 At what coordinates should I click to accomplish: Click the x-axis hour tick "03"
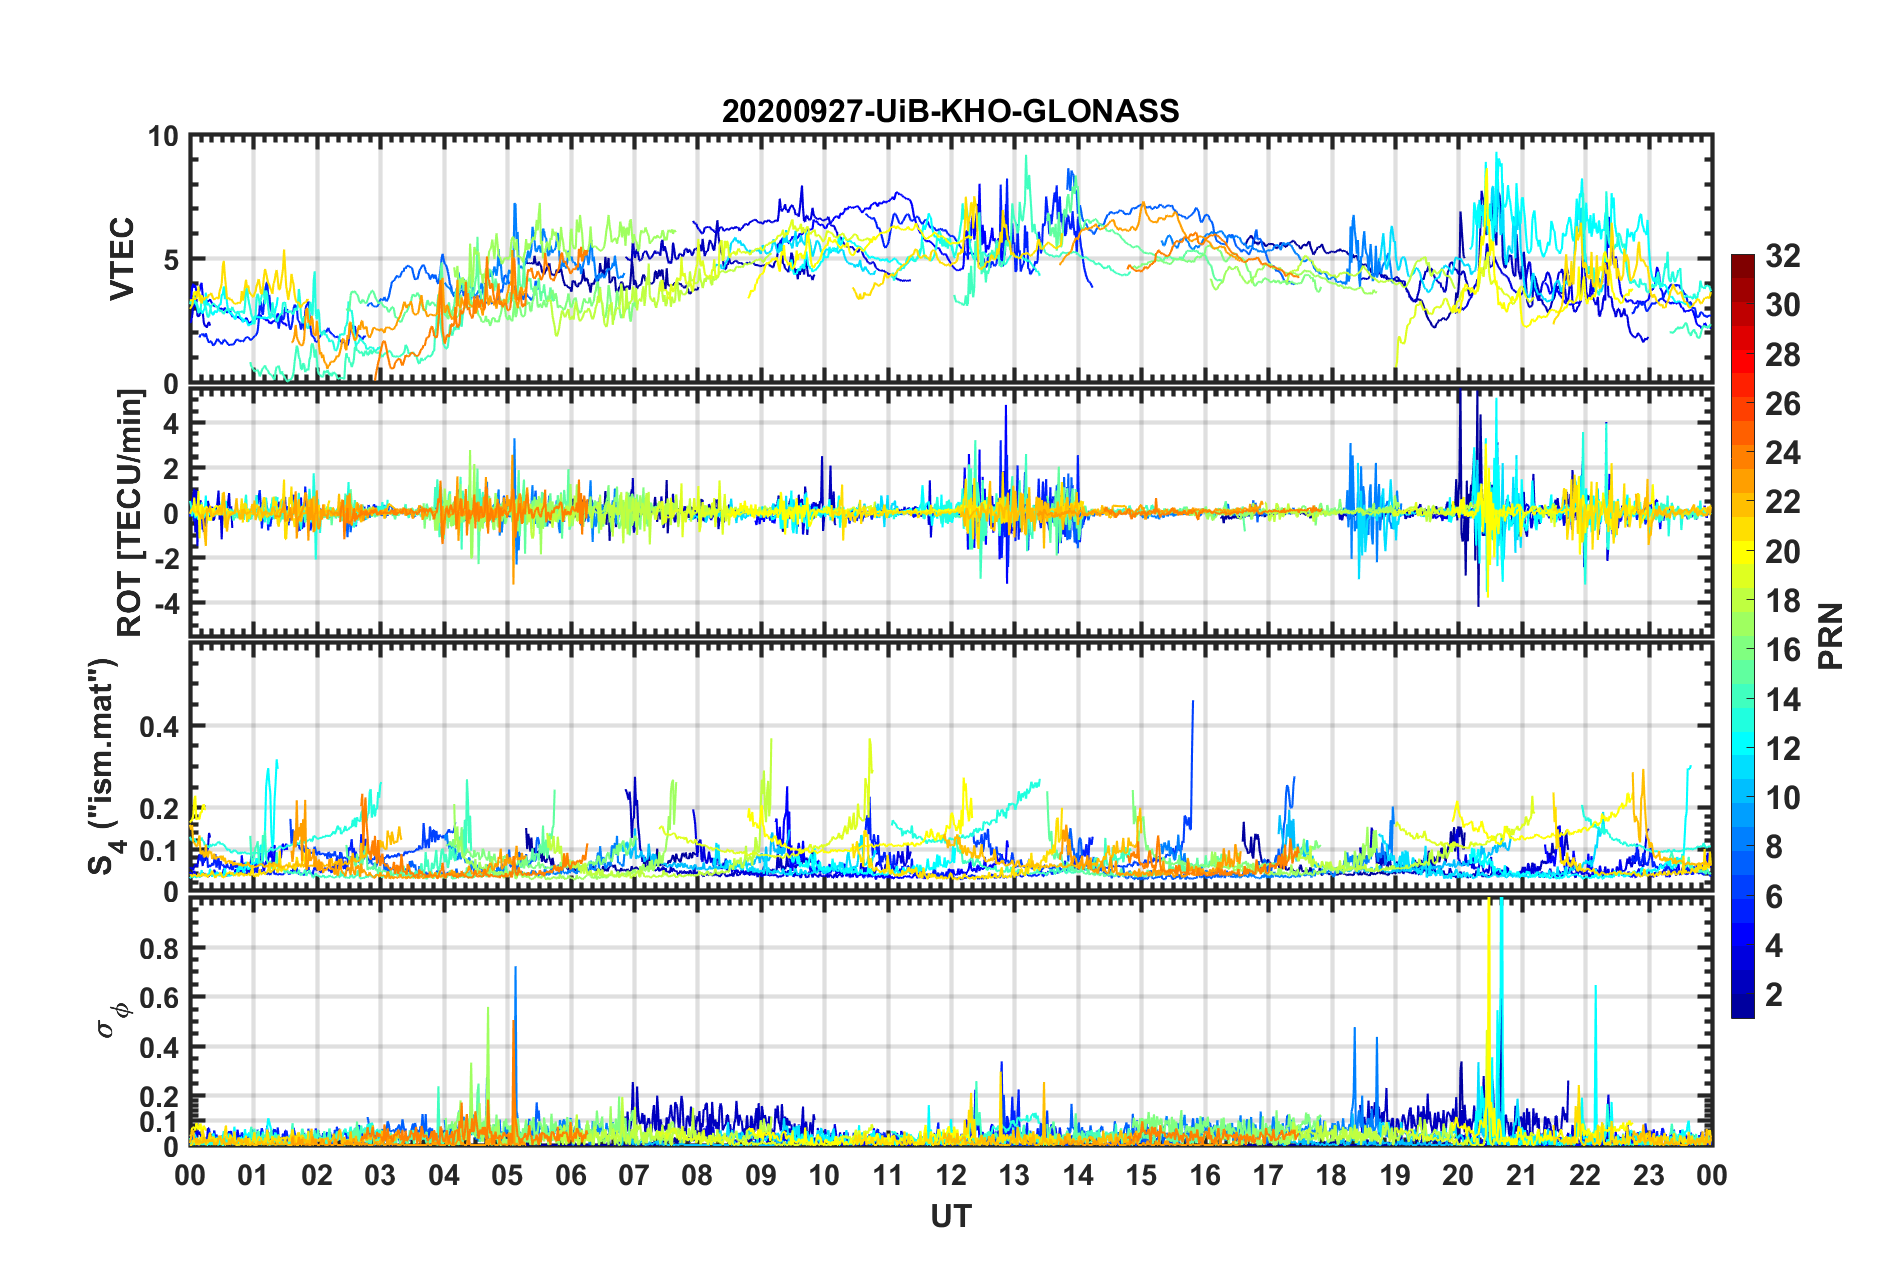tap(380, 1175)
